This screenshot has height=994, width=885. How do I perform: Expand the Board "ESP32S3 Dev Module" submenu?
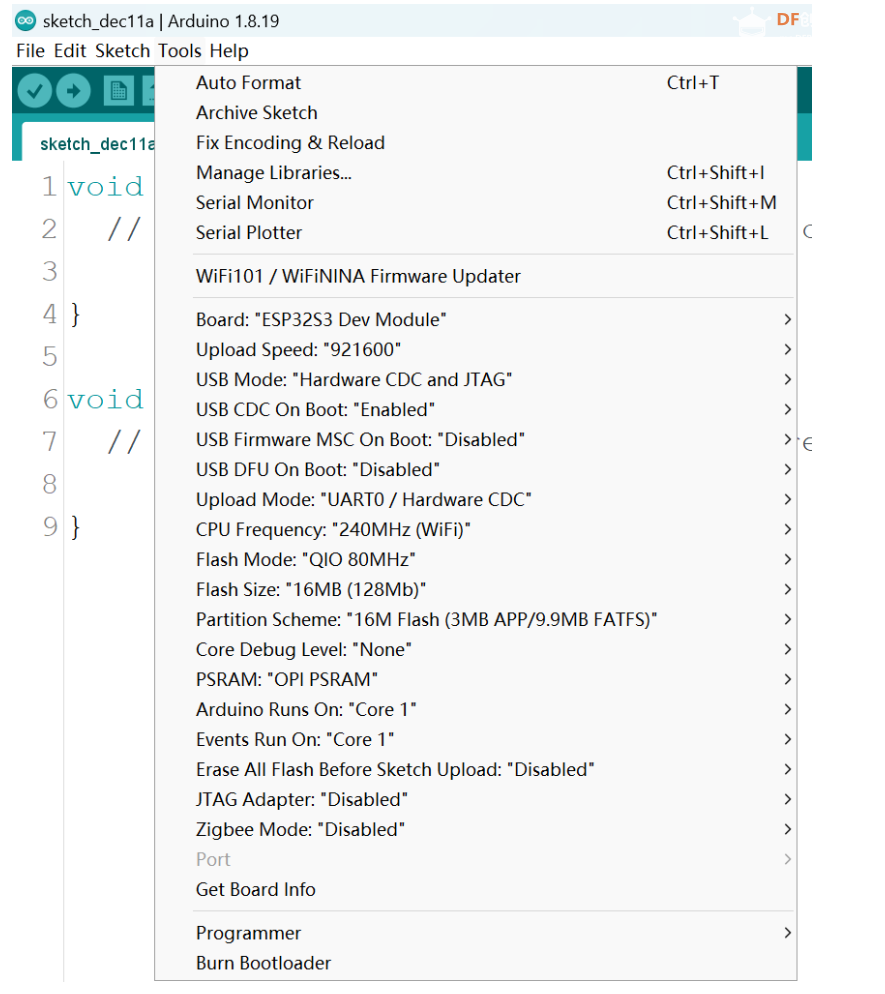click(x=475, y=320)
